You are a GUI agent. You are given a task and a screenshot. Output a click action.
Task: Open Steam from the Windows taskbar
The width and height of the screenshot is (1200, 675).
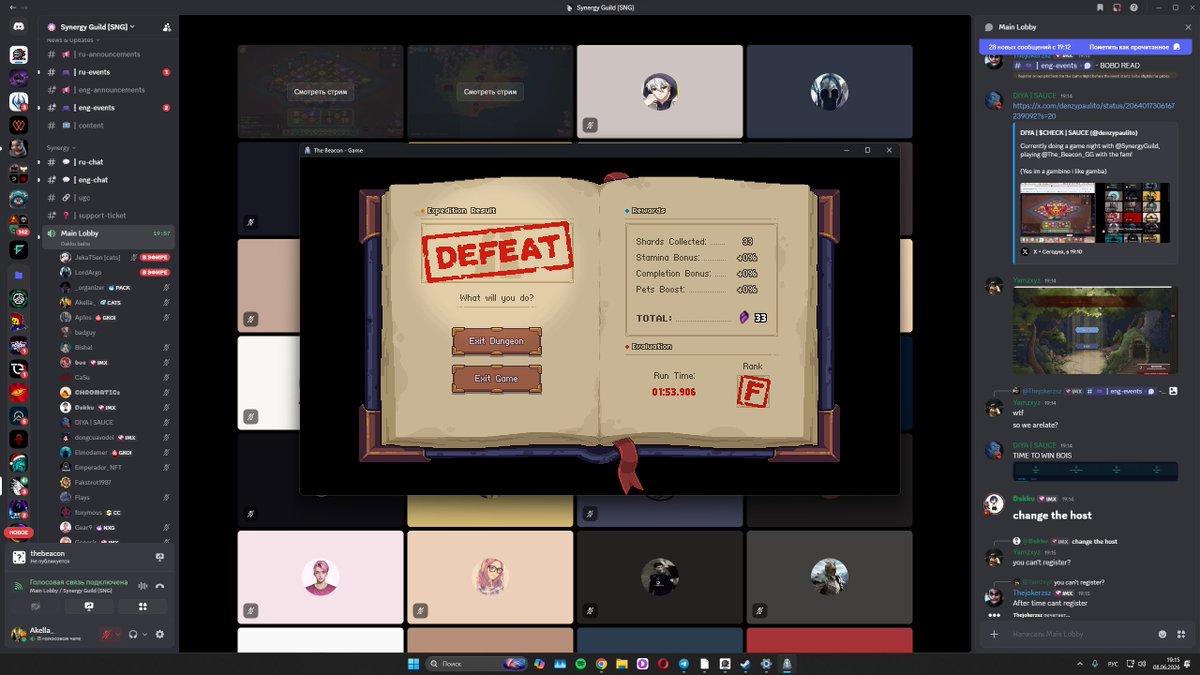tap(745, 663)
